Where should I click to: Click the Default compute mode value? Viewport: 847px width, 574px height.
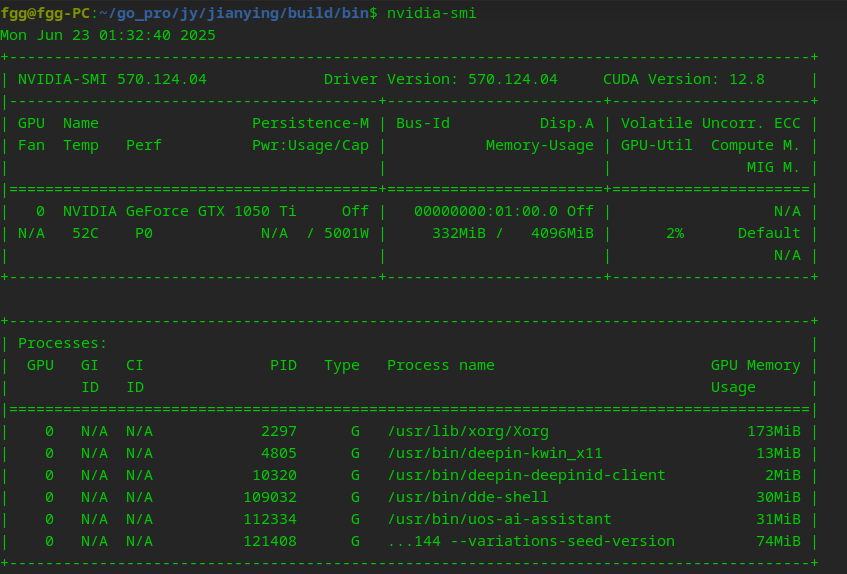(x=769, y=233)
